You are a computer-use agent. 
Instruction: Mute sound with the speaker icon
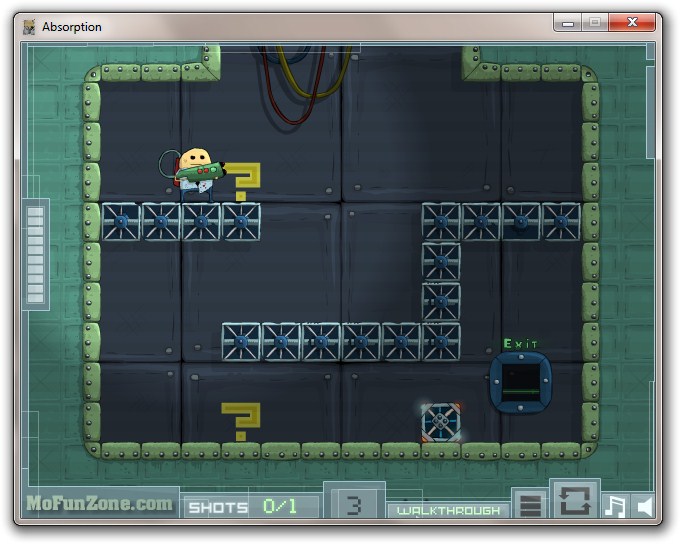(x=645, y=506)
